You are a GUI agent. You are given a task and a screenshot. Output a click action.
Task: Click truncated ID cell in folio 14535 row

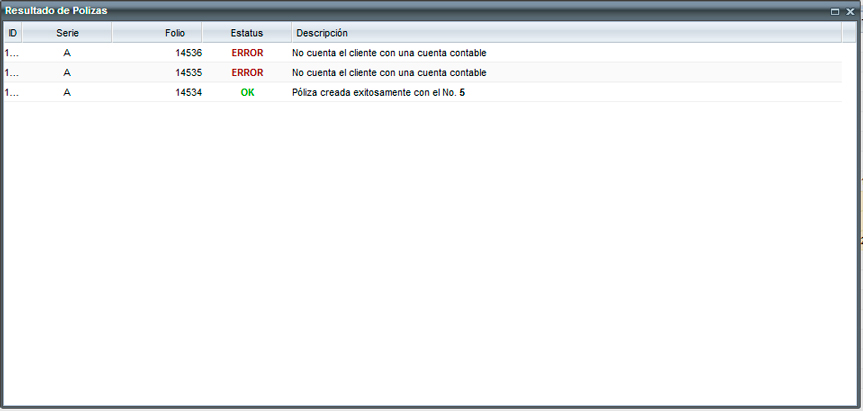pos(13,73)
